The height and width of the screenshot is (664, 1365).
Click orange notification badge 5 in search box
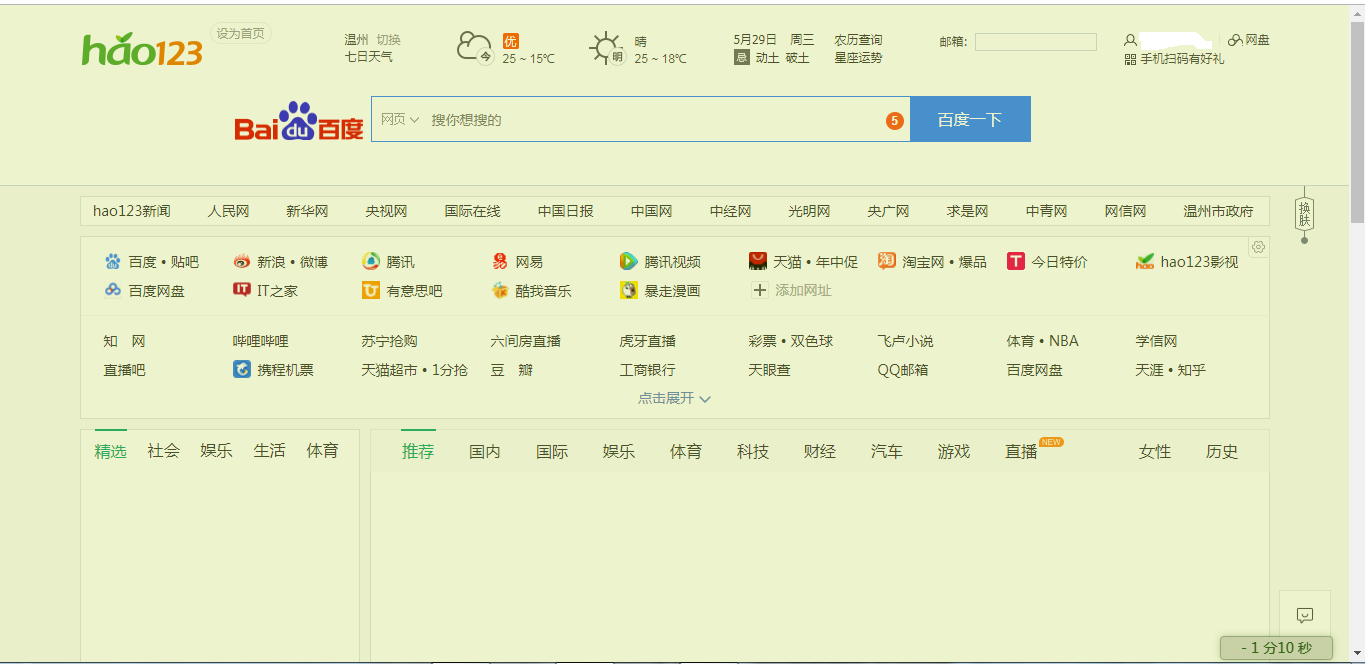894,121
